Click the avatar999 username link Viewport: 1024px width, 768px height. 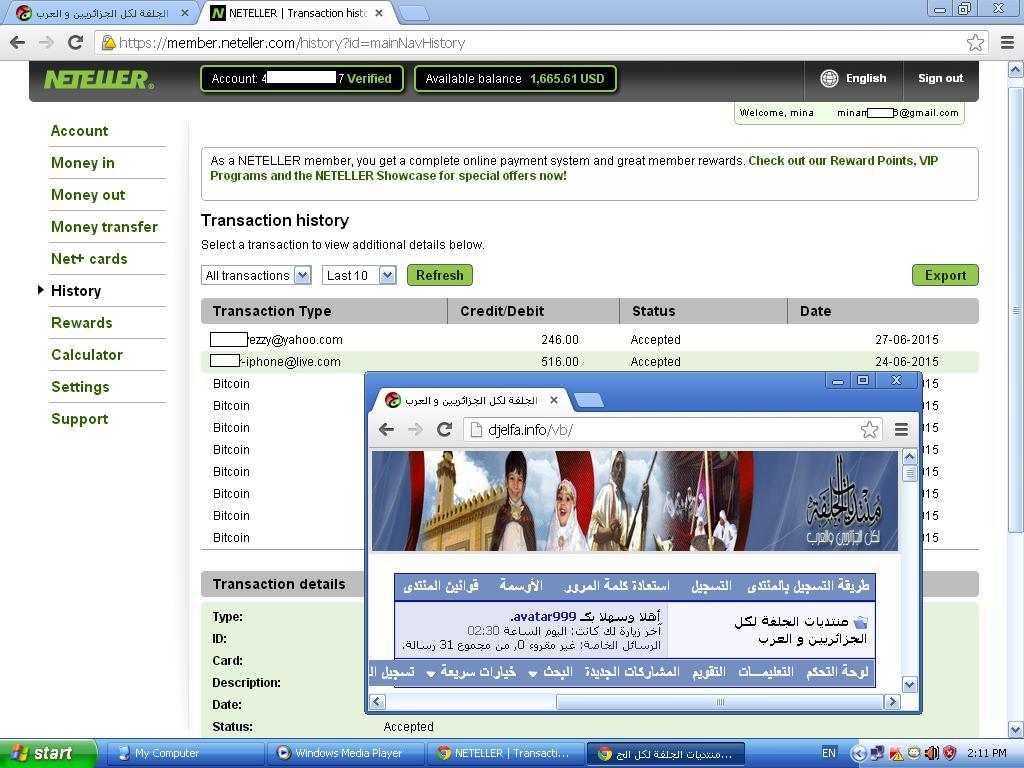[x=544, y=616]
